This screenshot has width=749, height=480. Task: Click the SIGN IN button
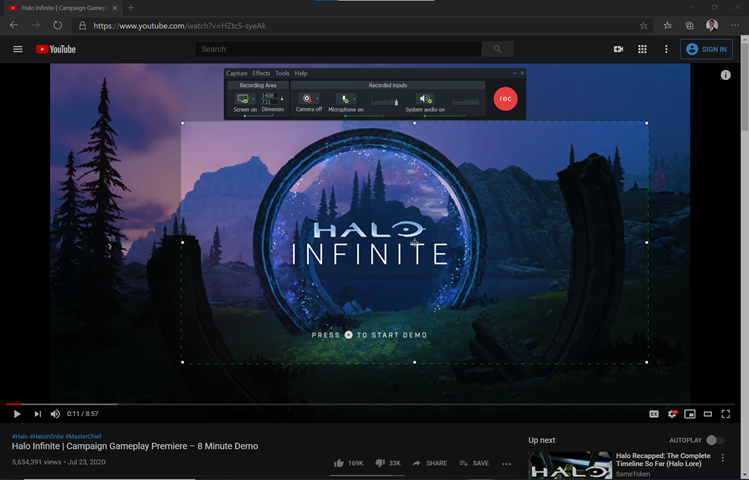tap(705, 49)
